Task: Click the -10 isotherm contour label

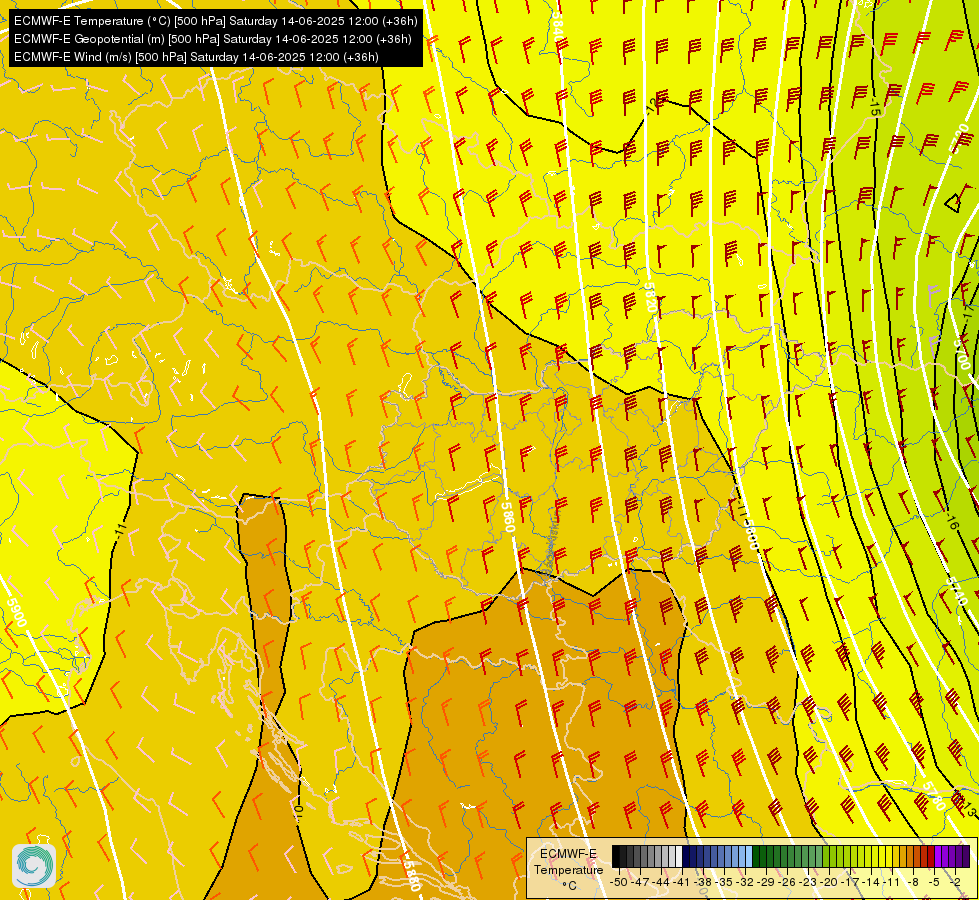Action: coord(298,812)
